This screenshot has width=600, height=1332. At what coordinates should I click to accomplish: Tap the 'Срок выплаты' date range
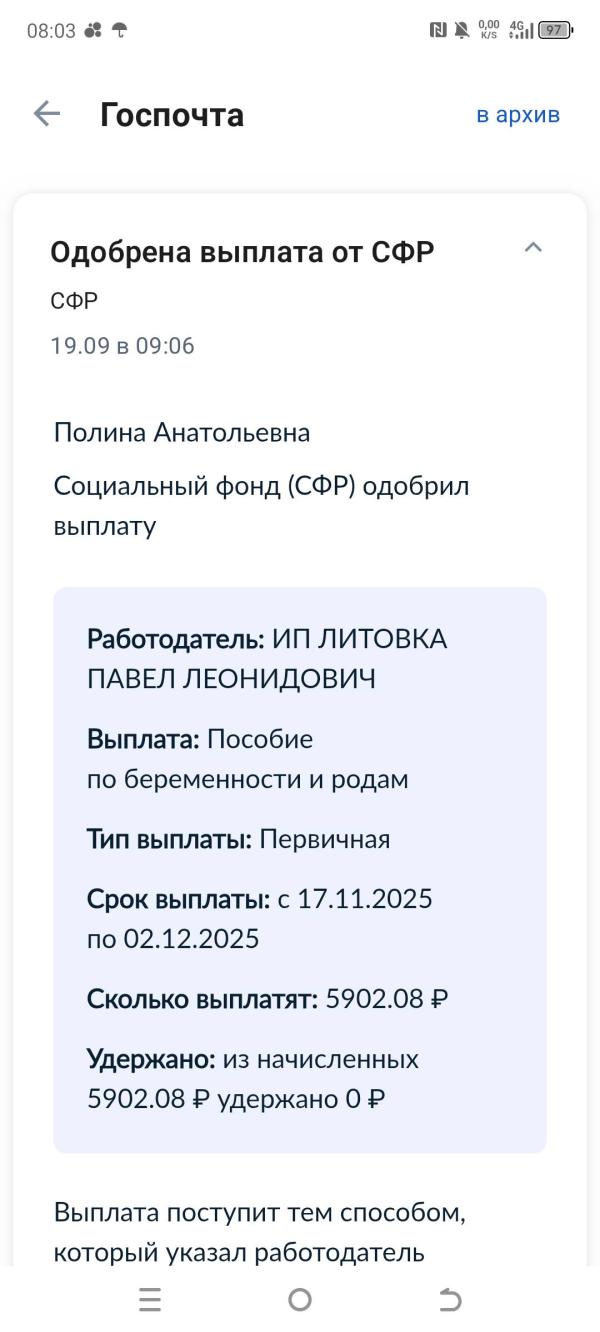[x=260, y=919]
